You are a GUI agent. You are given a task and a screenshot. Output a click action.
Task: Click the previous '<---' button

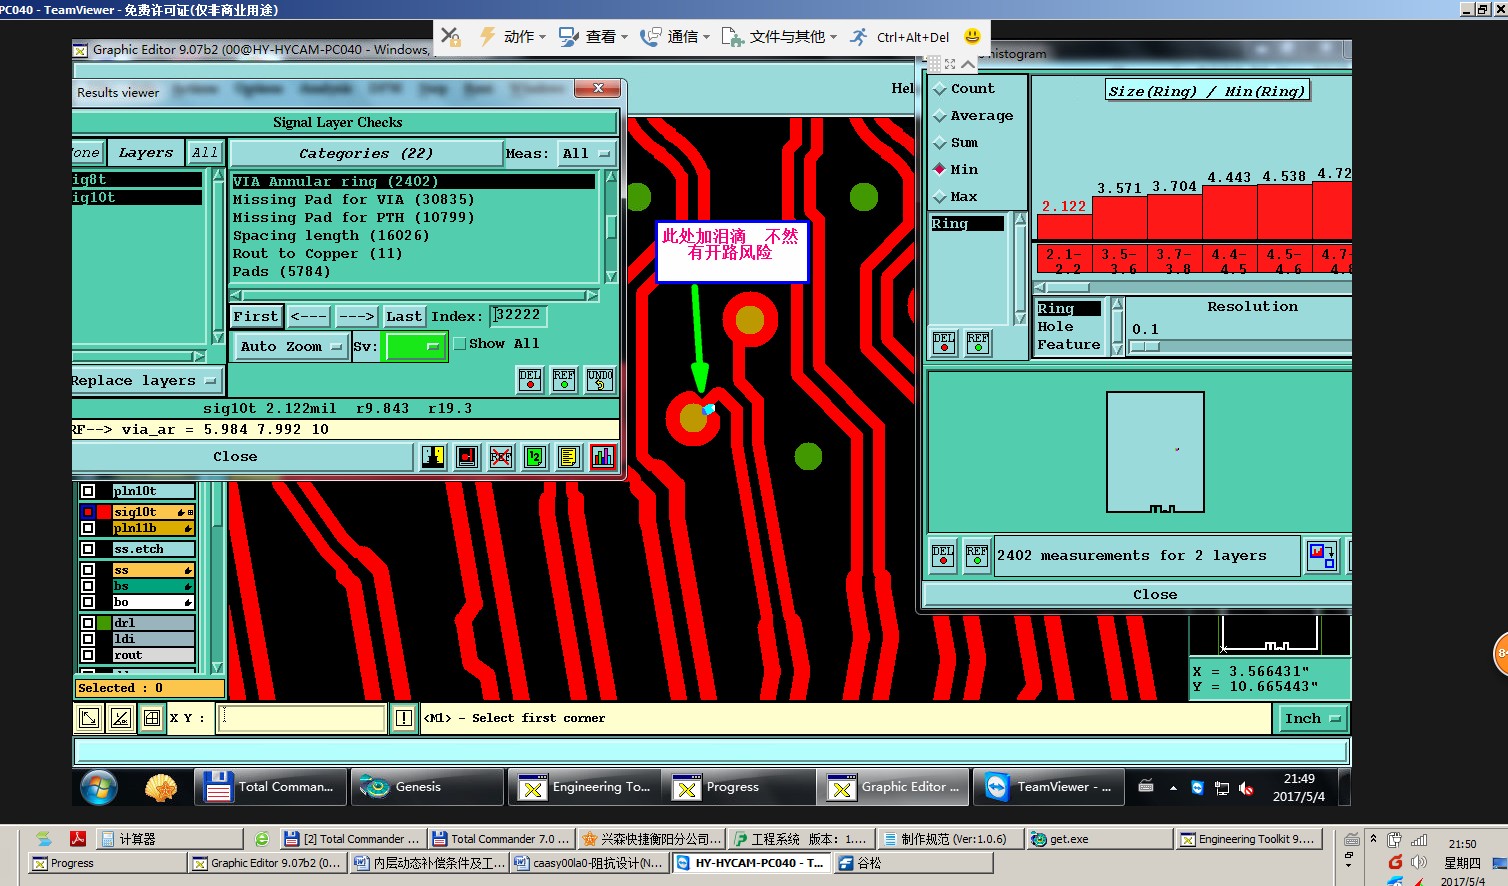(309, 317)
